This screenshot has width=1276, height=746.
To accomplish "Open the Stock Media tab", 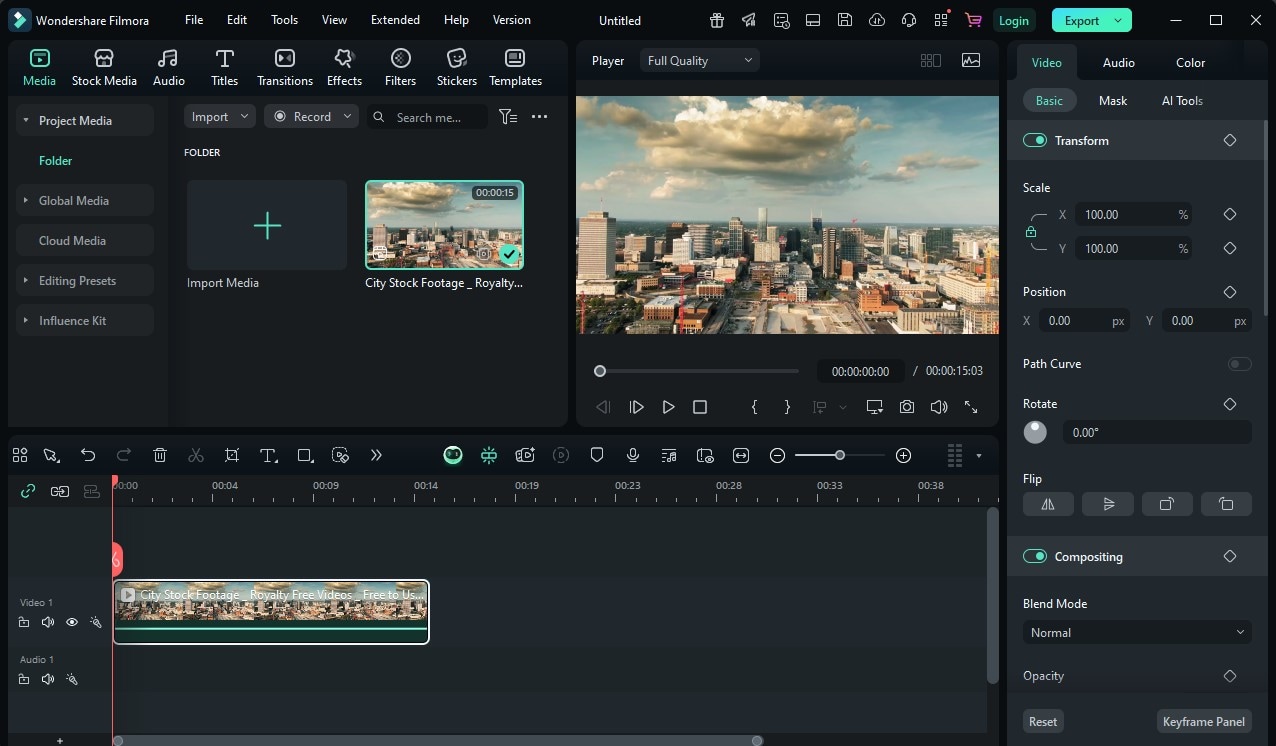I will pyautogui.click(x=104, y=67).
